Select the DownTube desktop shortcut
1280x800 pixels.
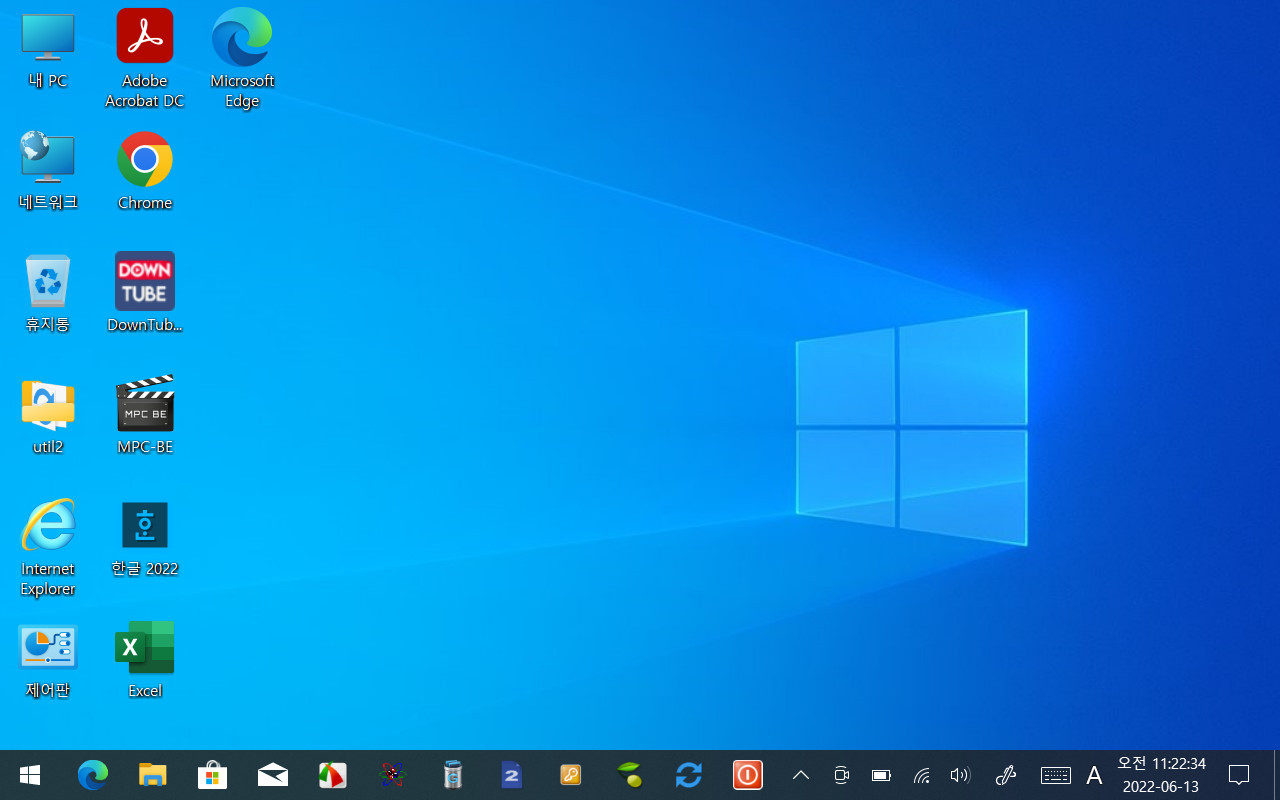[145, 293]
